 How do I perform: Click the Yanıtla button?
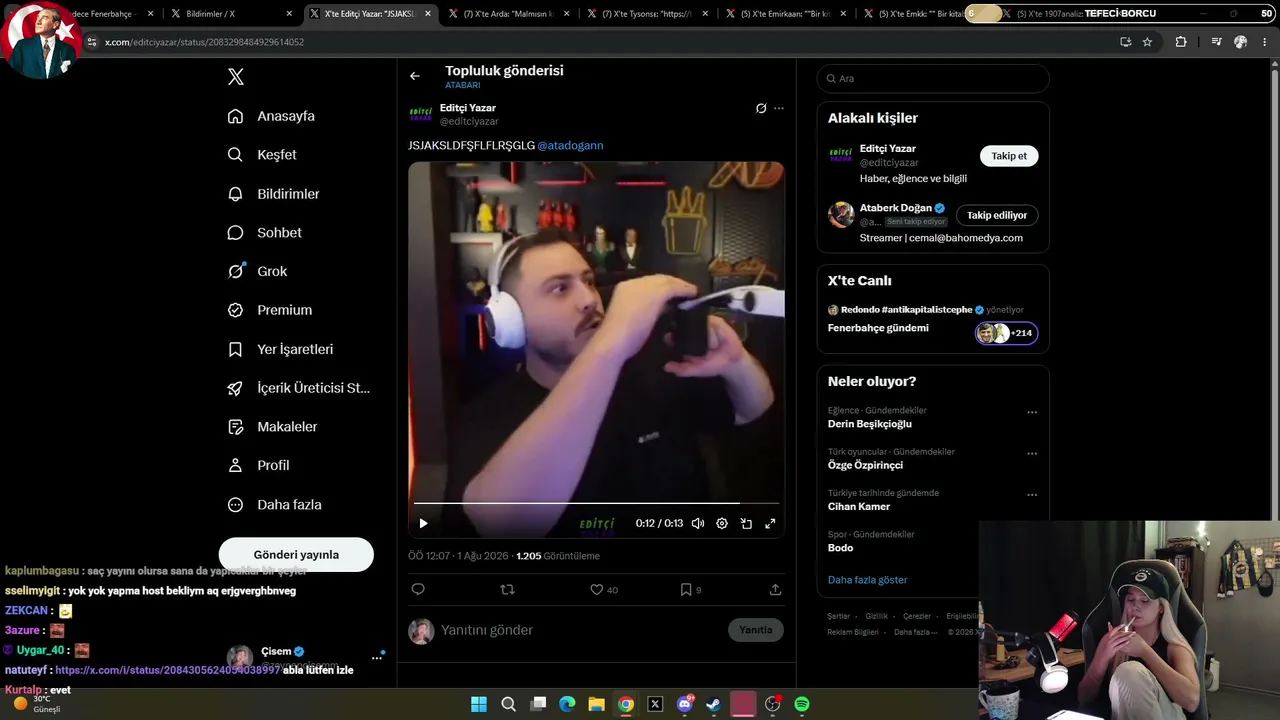pos(756,630)
